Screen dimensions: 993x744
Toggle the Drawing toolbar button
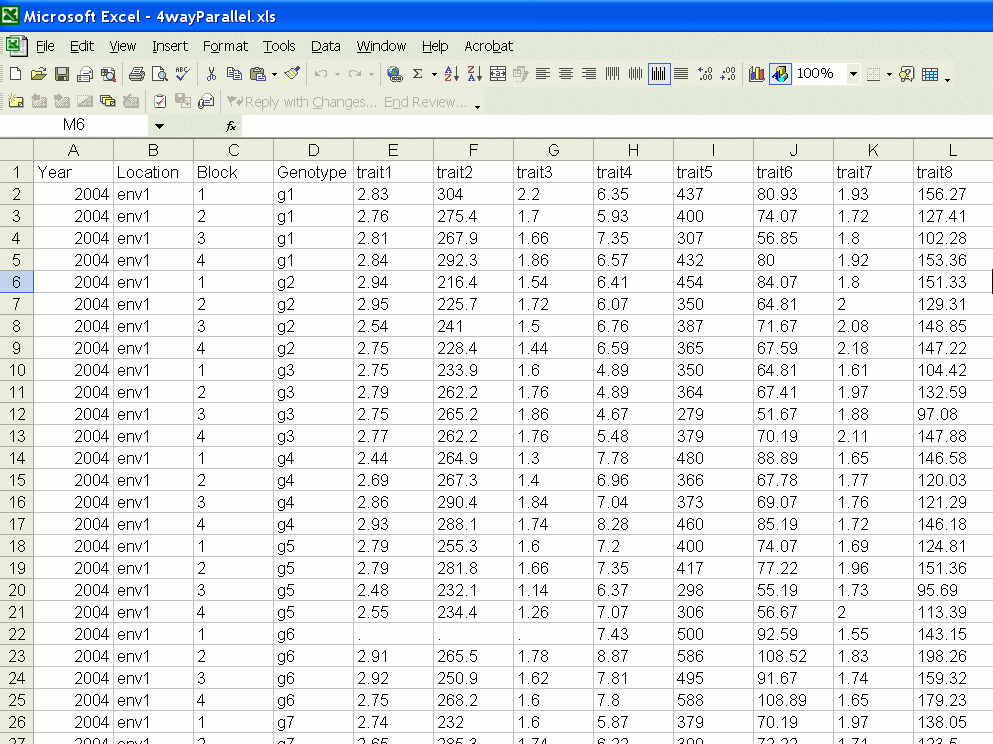point(781,74)
